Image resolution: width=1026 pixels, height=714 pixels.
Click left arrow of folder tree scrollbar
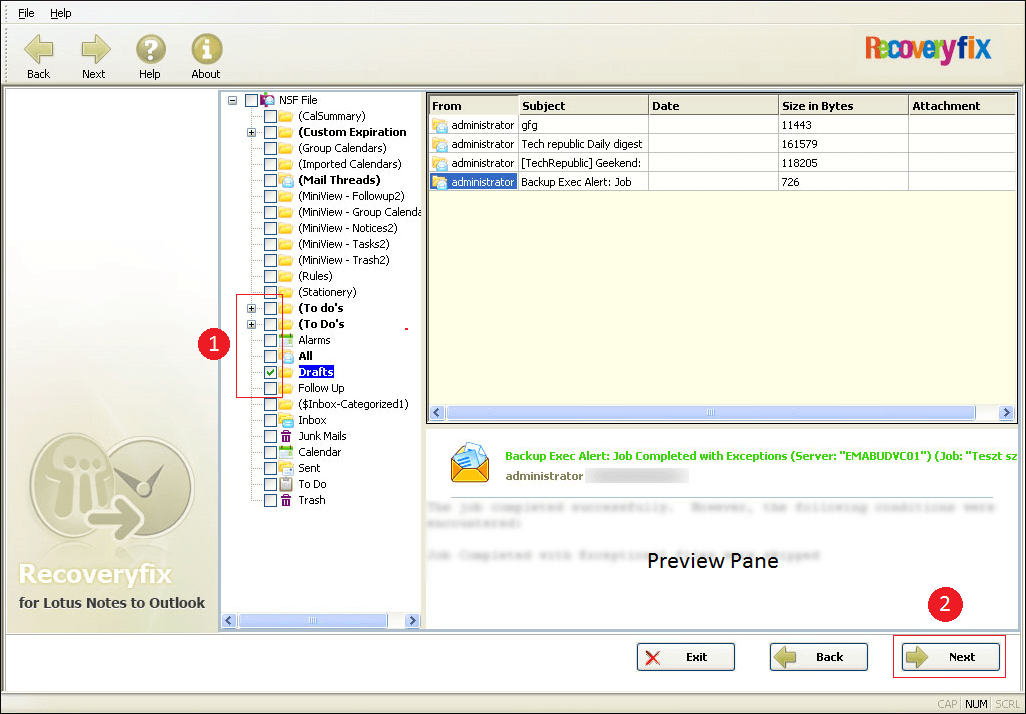pyautogui.click(x=228, y=620)
